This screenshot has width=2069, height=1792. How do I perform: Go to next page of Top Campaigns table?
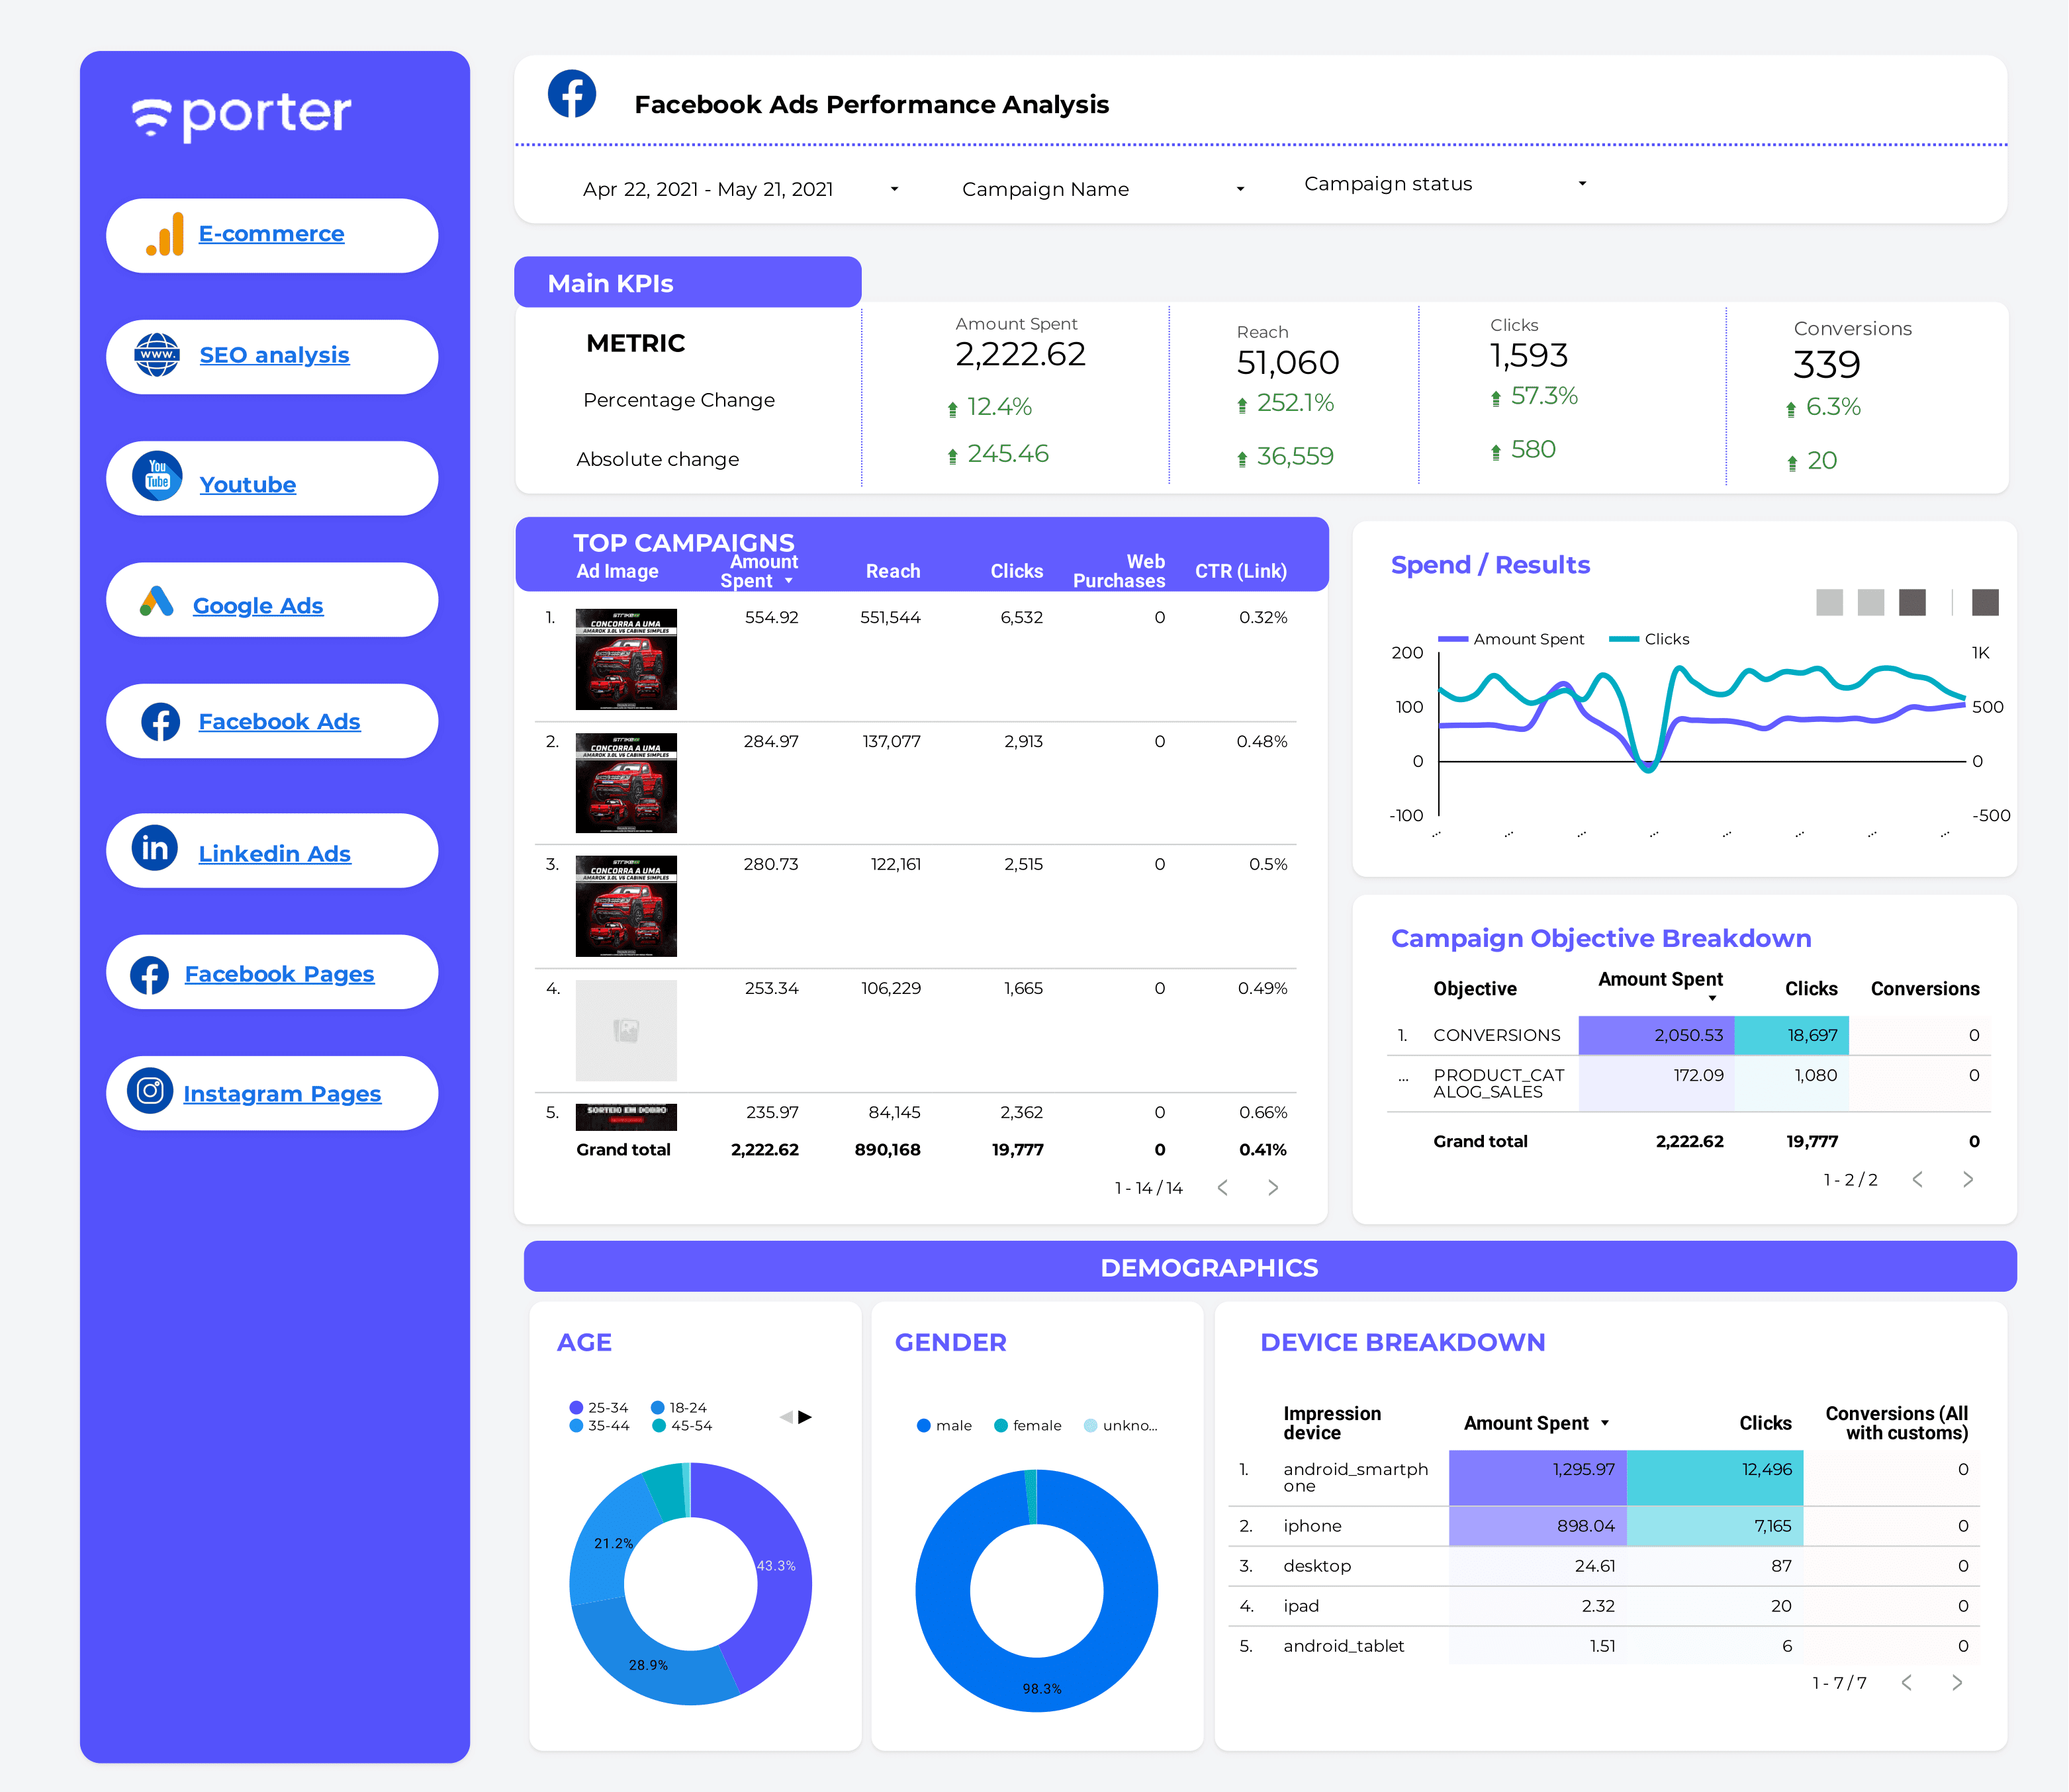(x=1272, y=1188)
